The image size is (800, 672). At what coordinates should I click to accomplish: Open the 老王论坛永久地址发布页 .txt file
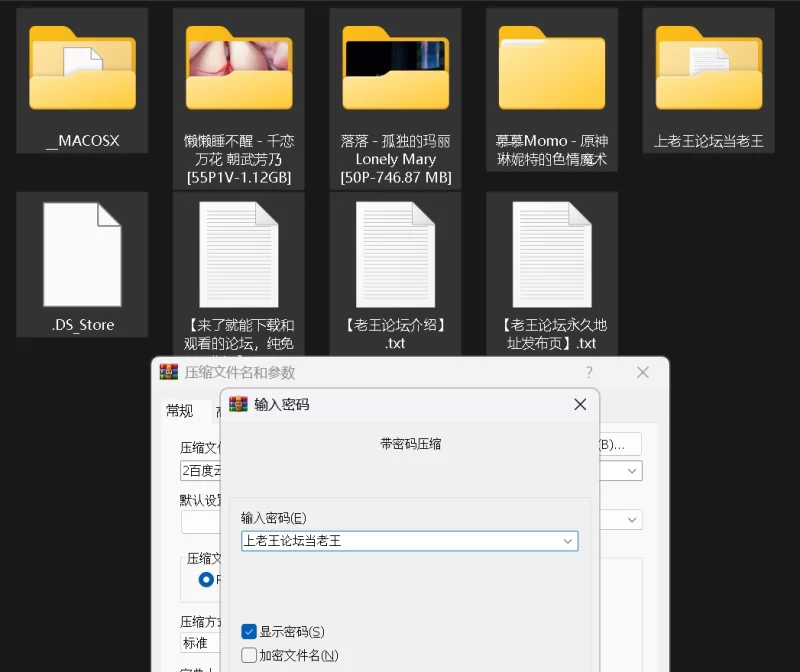pos(551,255)
